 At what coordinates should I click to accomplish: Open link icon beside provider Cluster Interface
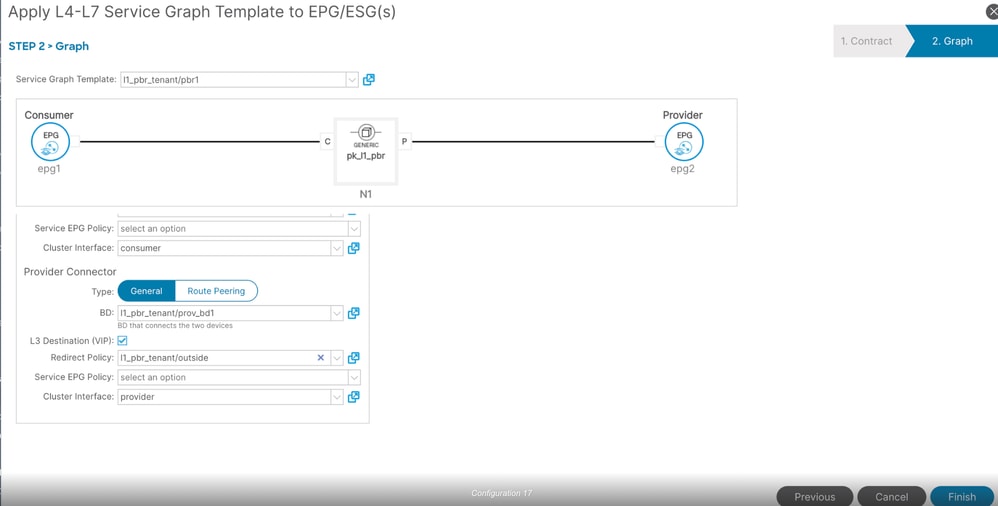pyautogui.click(x=354, y=397)
